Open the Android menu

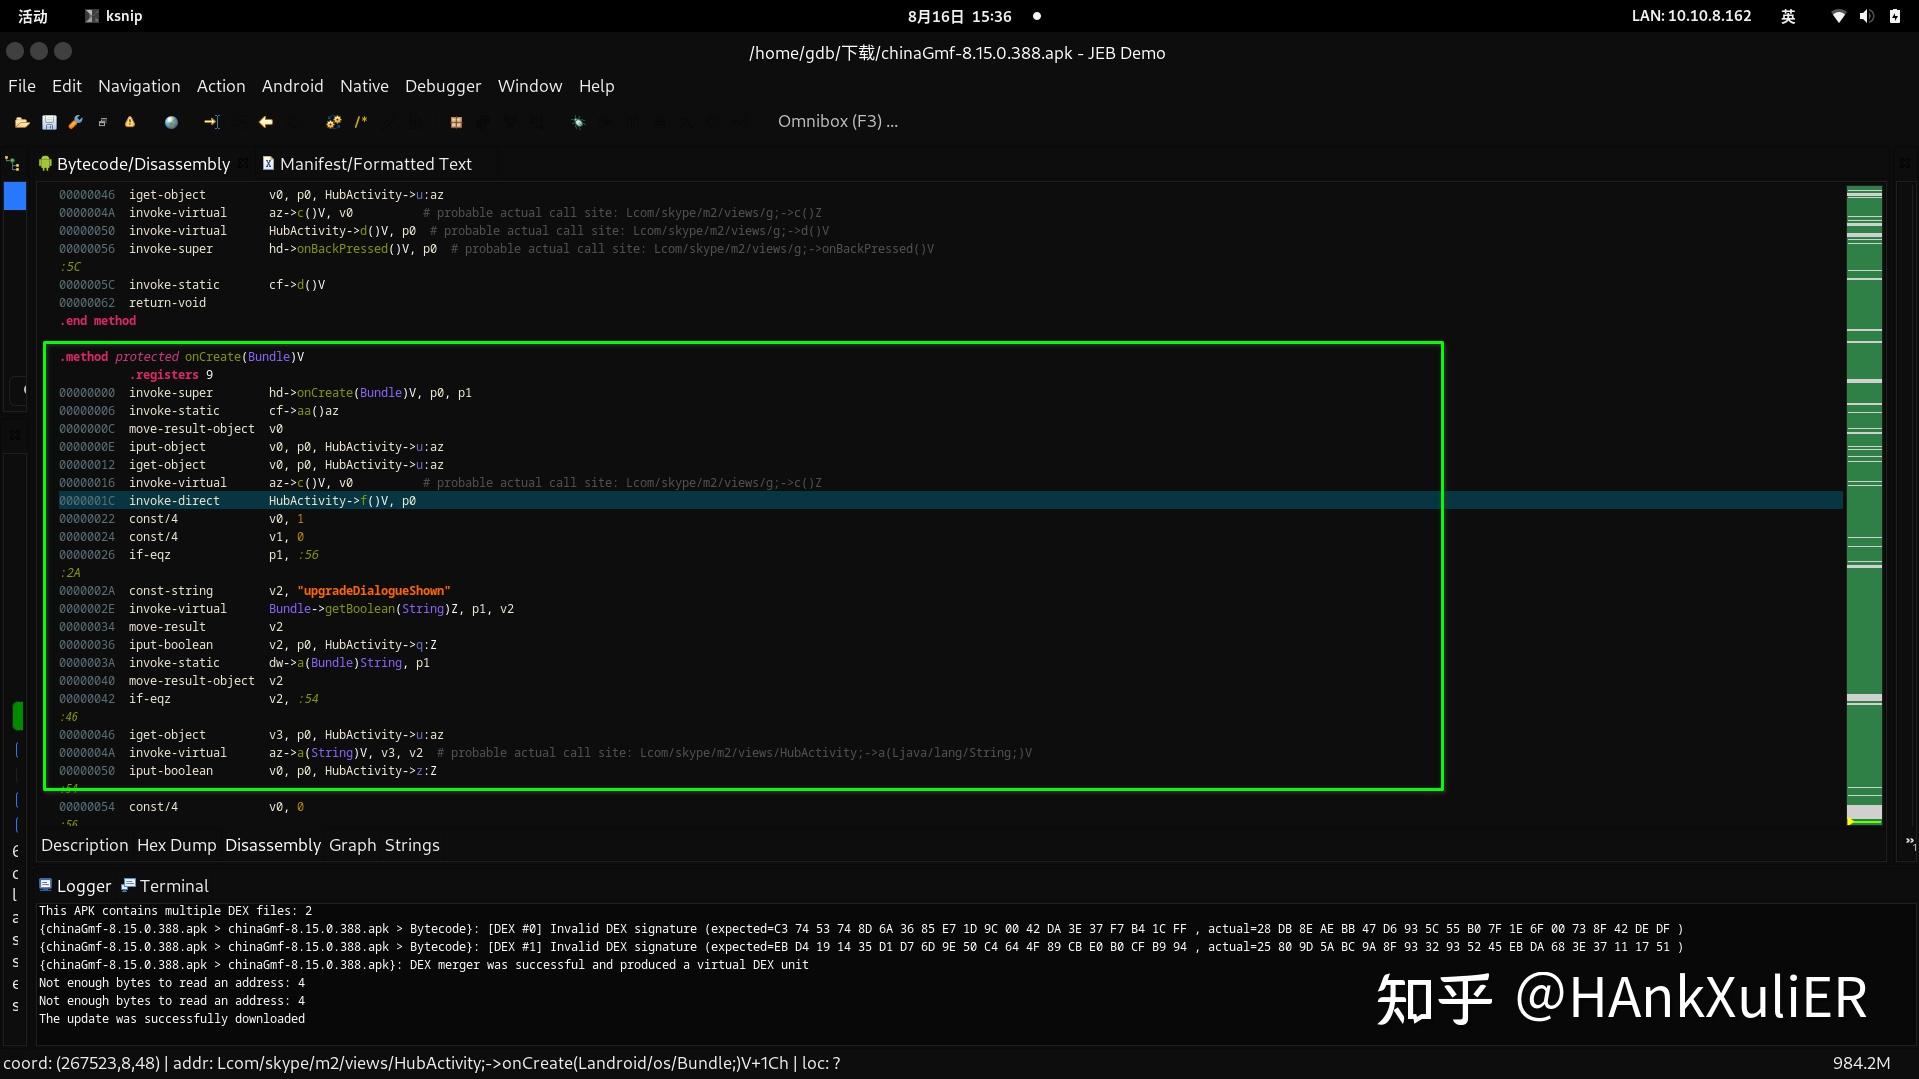[x=291, y=86]
